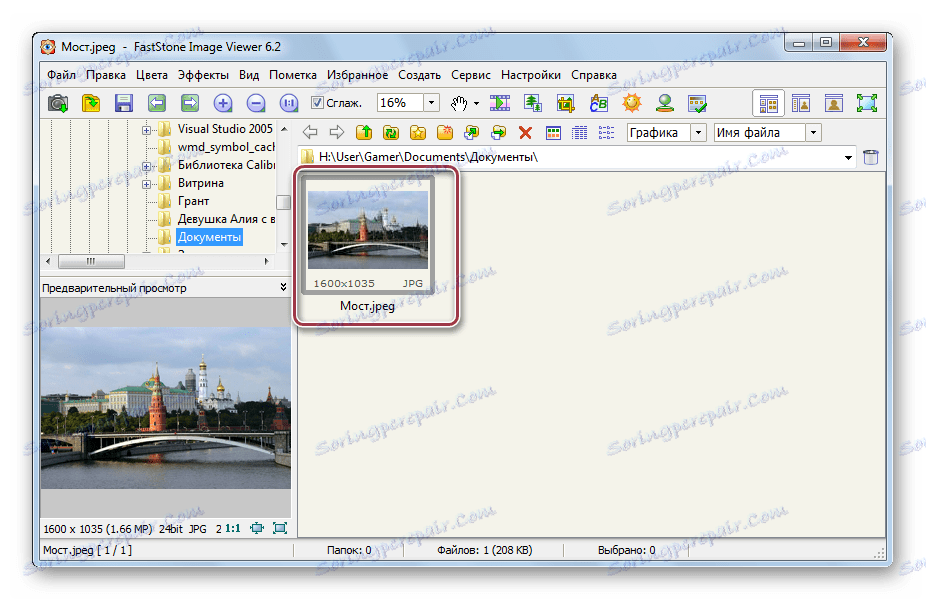Refresh the folder with green arrows icon

click(391, 132)
